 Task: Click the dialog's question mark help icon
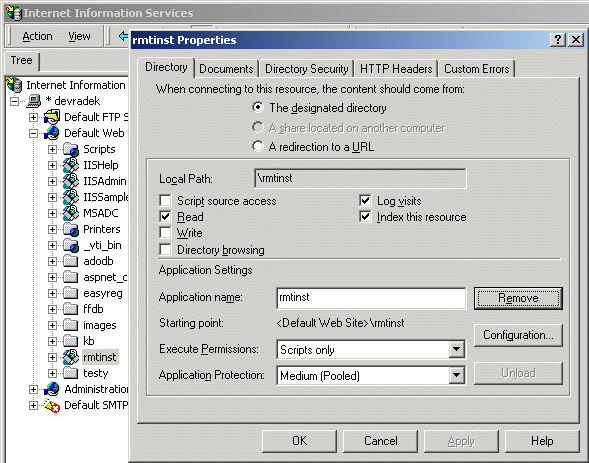click(558, 39)
